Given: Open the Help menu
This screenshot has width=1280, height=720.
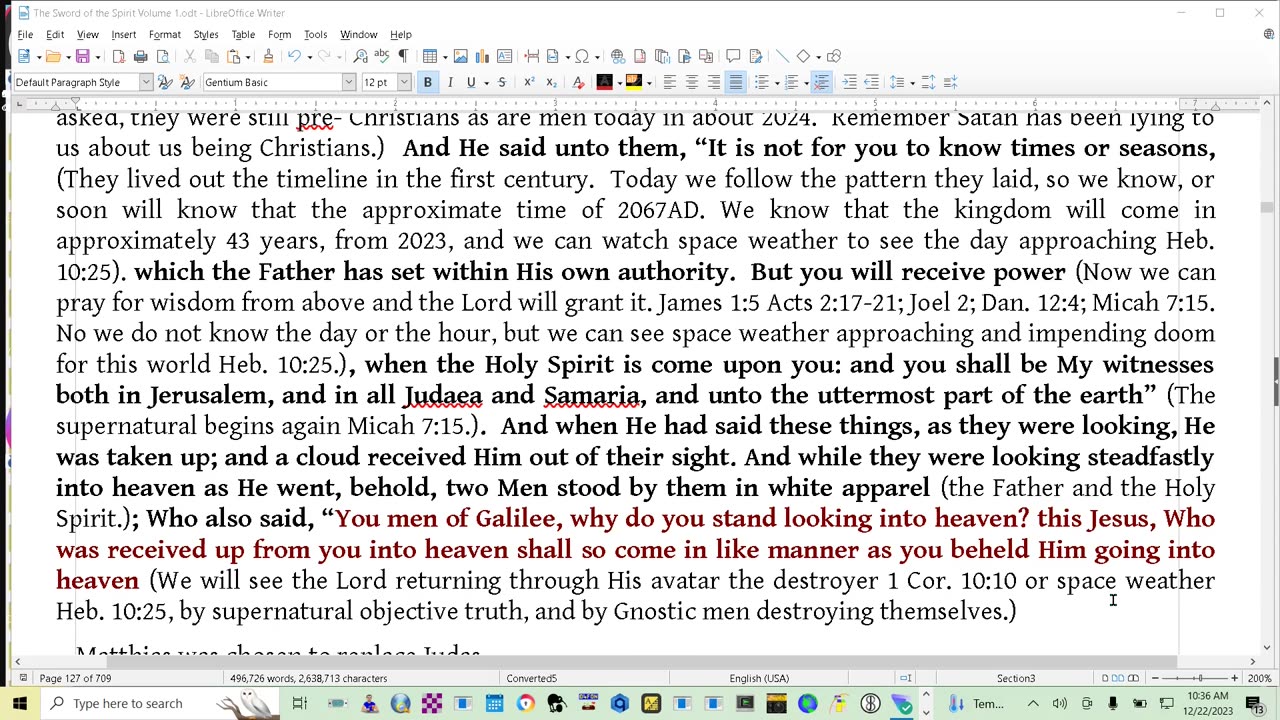Looking at the screenshot, I should [400, 34].
